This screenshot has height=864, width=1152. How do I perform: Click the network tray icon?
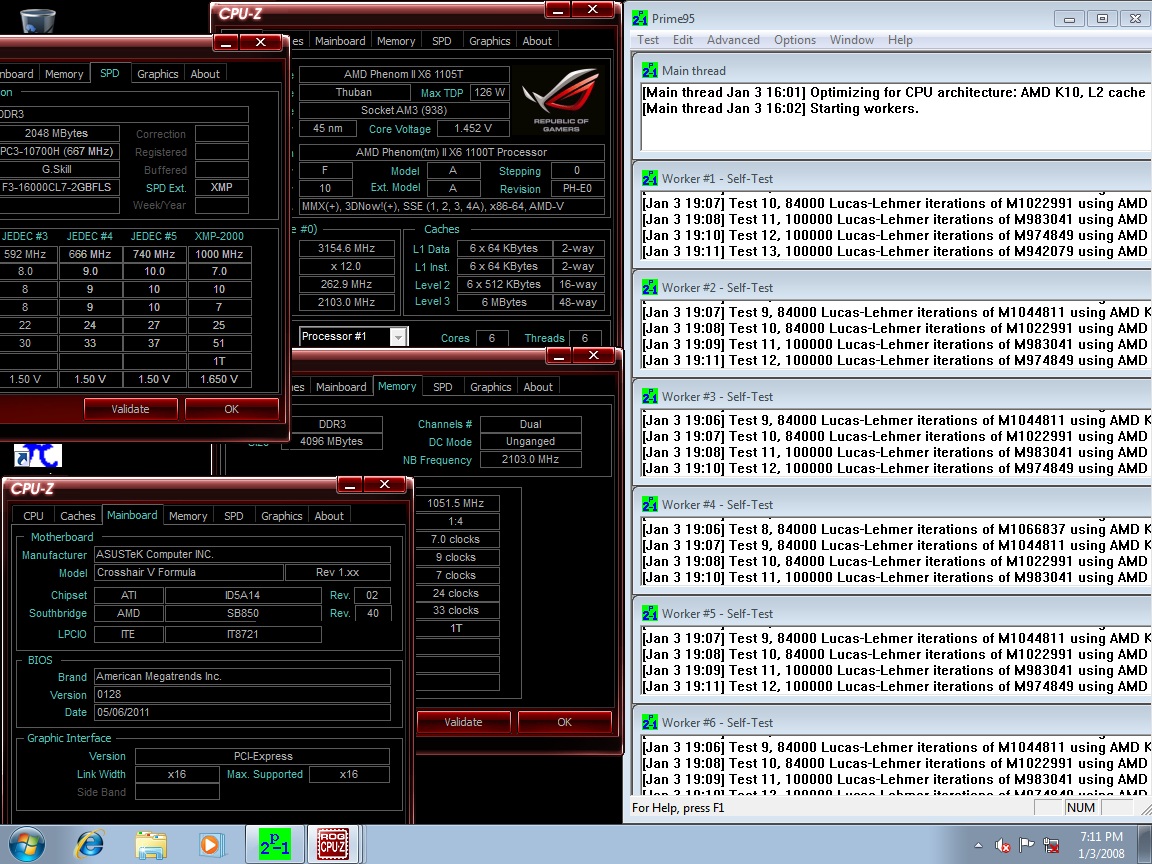point(1051,845)
